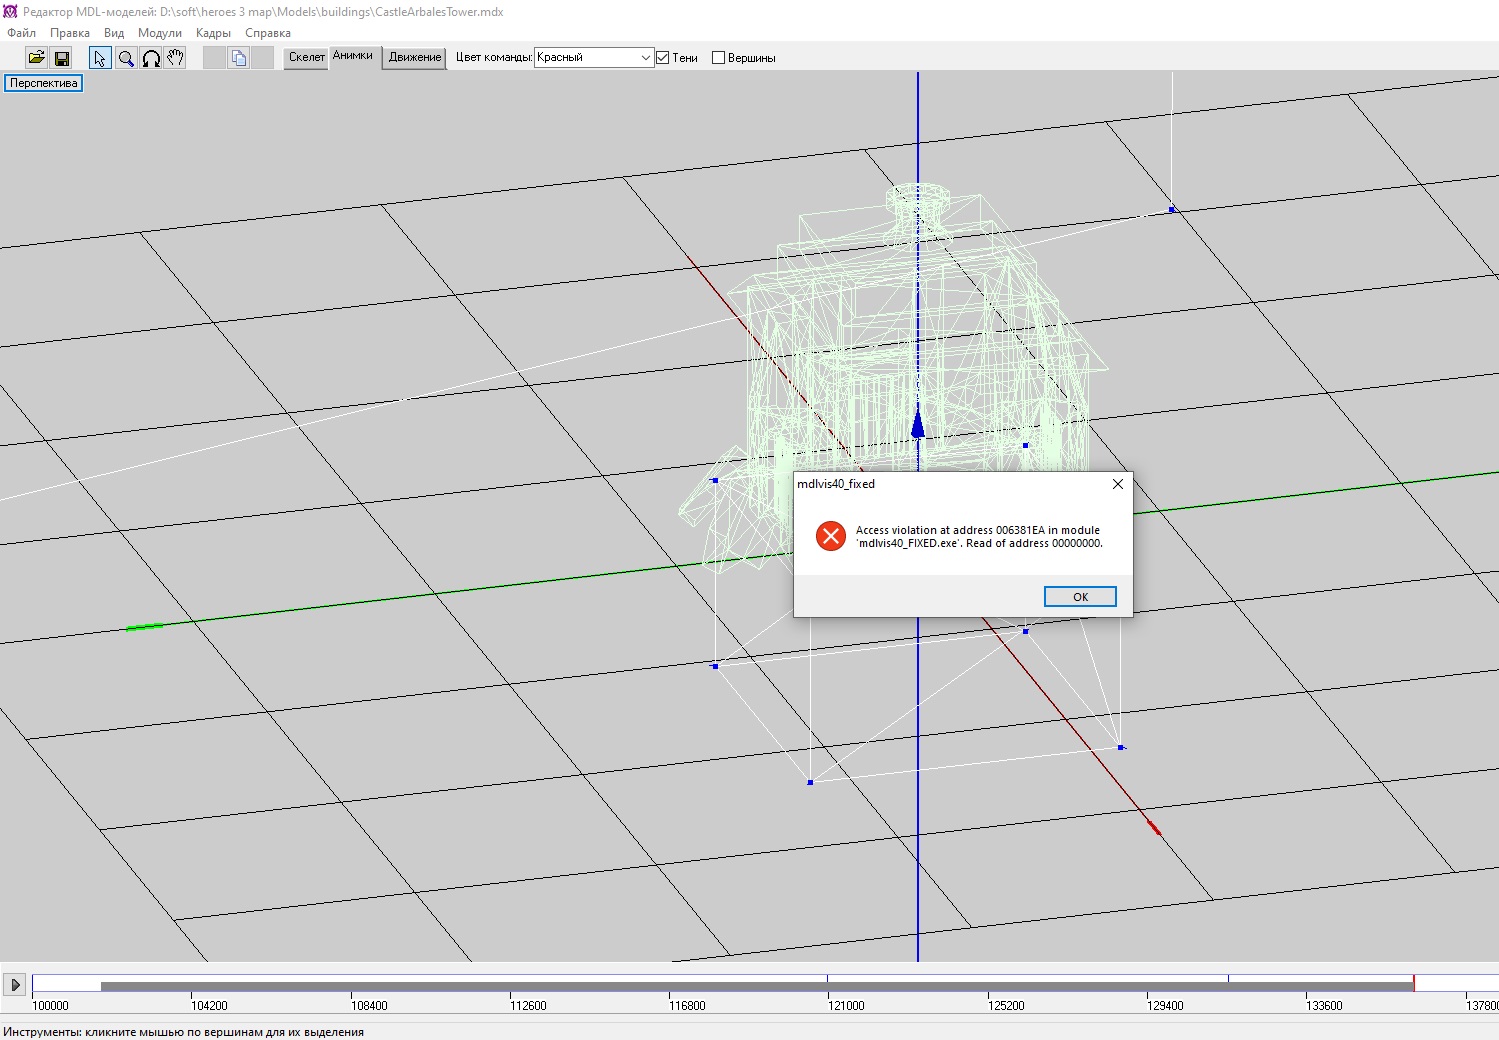Viewport: 1499px width, 1040px height.
Task: Open the Файл menu
Action: (x=21, y=33)
